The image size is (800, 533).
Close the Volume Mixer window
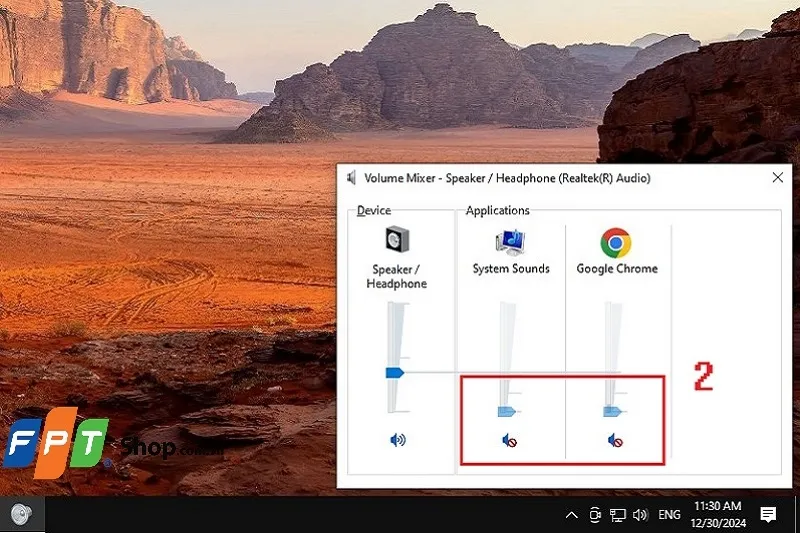point(778,178)
